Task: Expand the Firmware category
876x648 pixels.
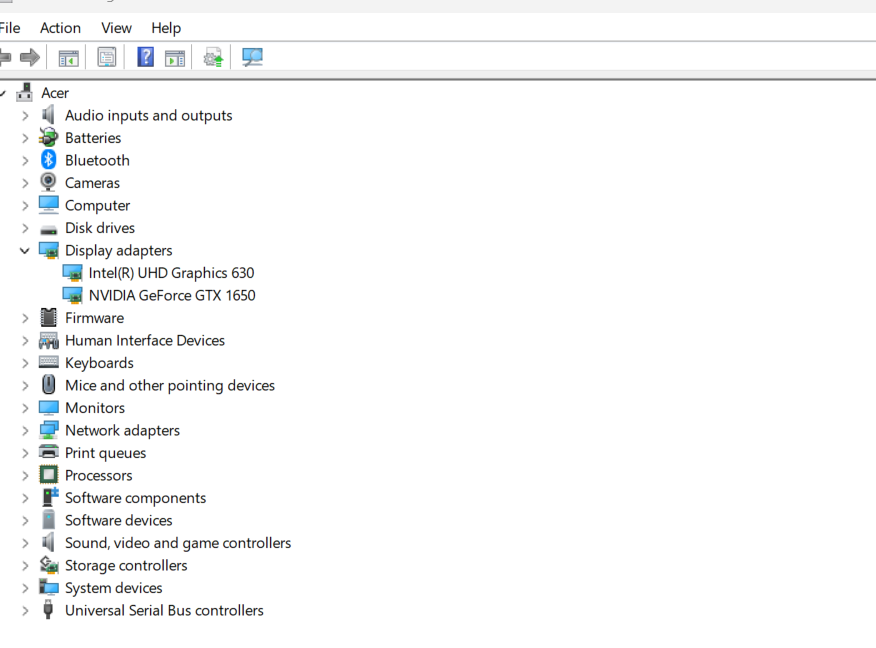Action: click(25, 318)
